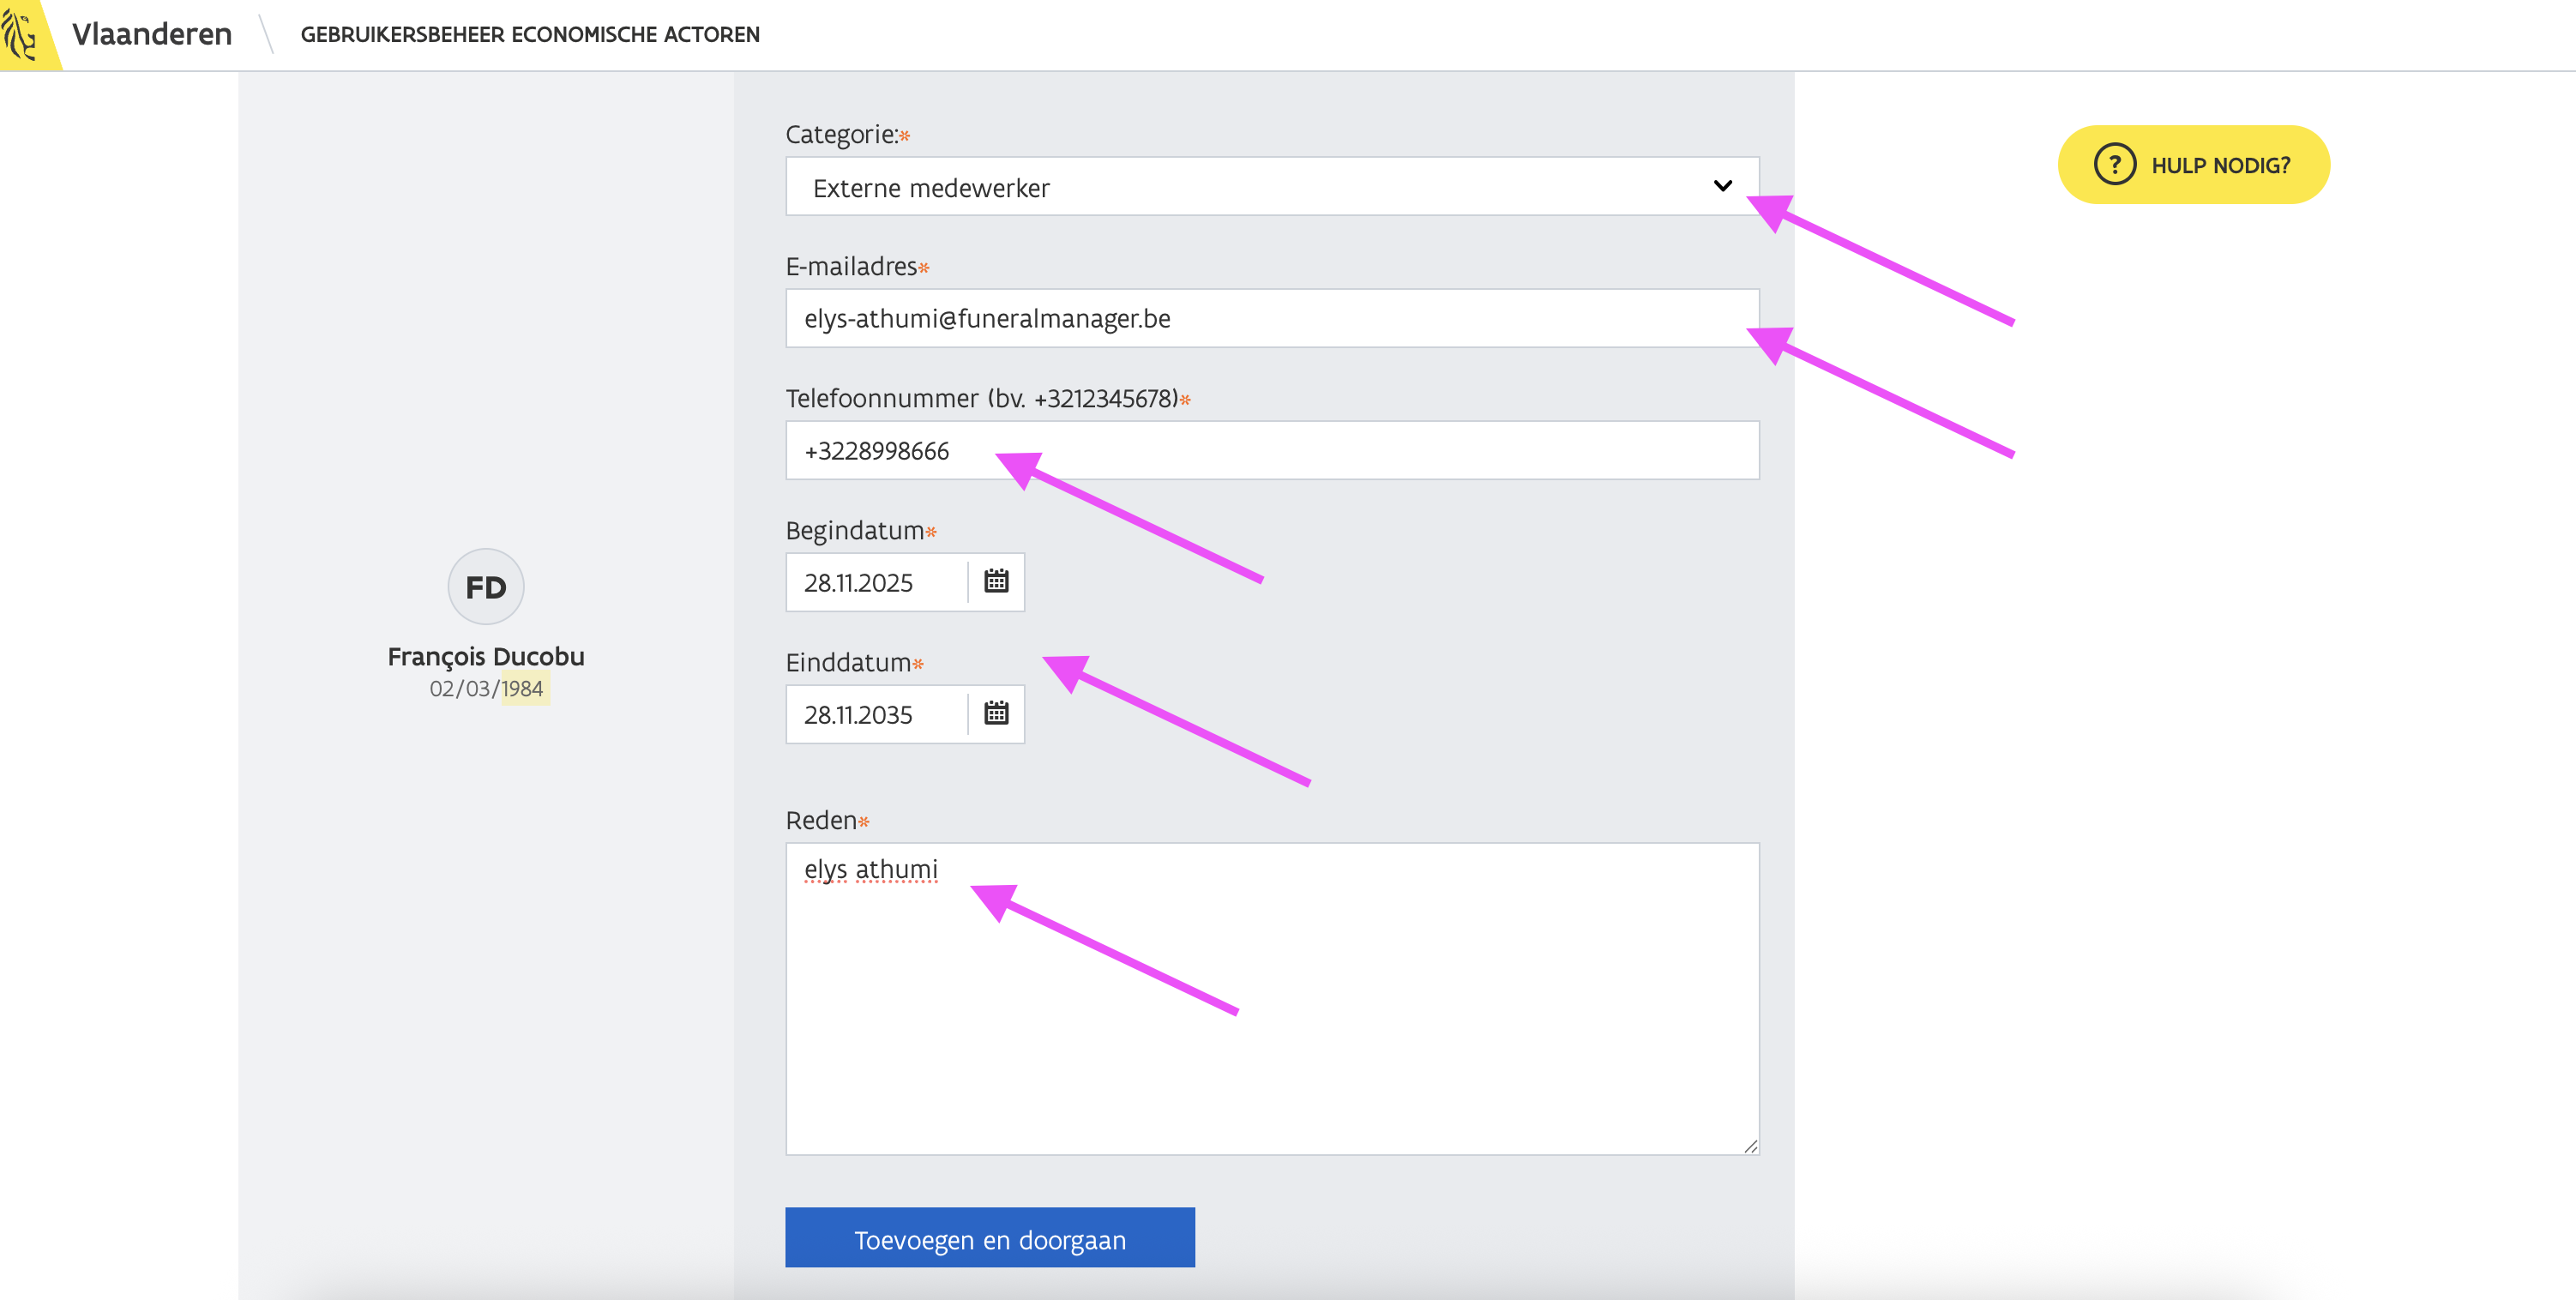
Task: Focus the Telefoonnummer input field
Action: (1380, 451)
